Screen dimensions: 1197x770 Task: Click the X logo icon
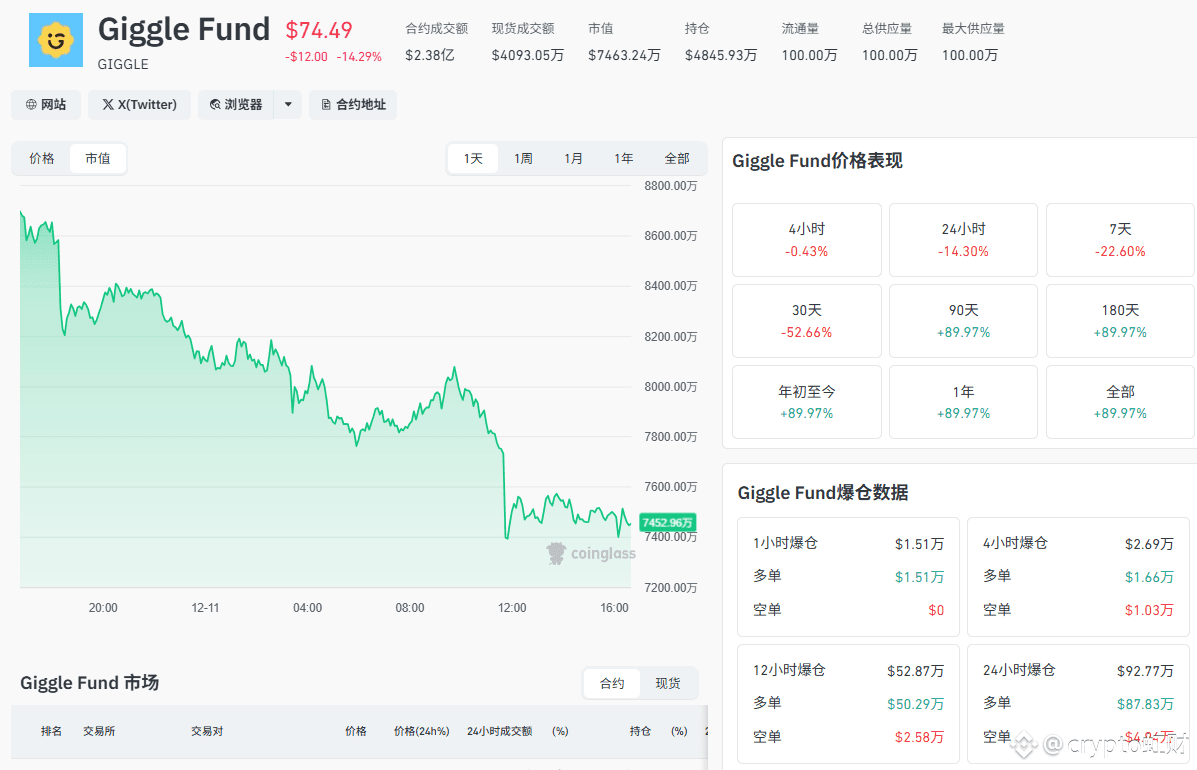coord(108,105)
